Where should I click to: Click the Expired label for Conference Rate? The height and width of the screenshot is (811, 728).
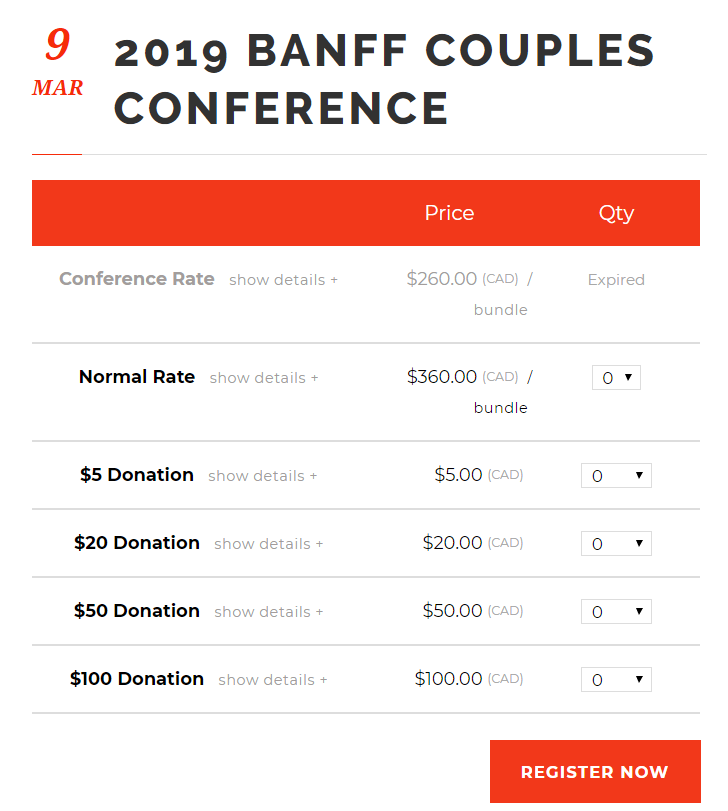(x=616, y=280)
